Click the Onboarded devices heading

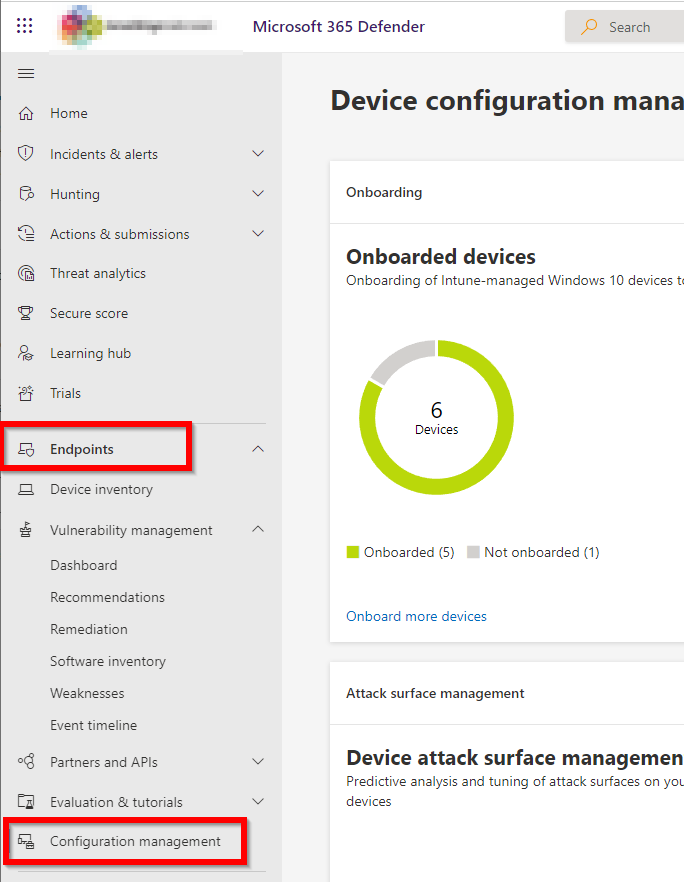441,256
